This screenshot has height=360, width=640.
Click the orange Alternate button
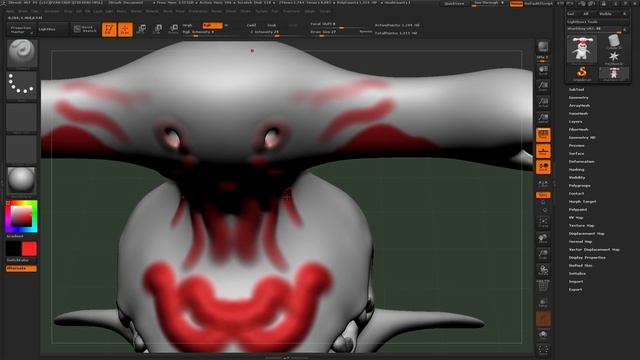[21, 269]
